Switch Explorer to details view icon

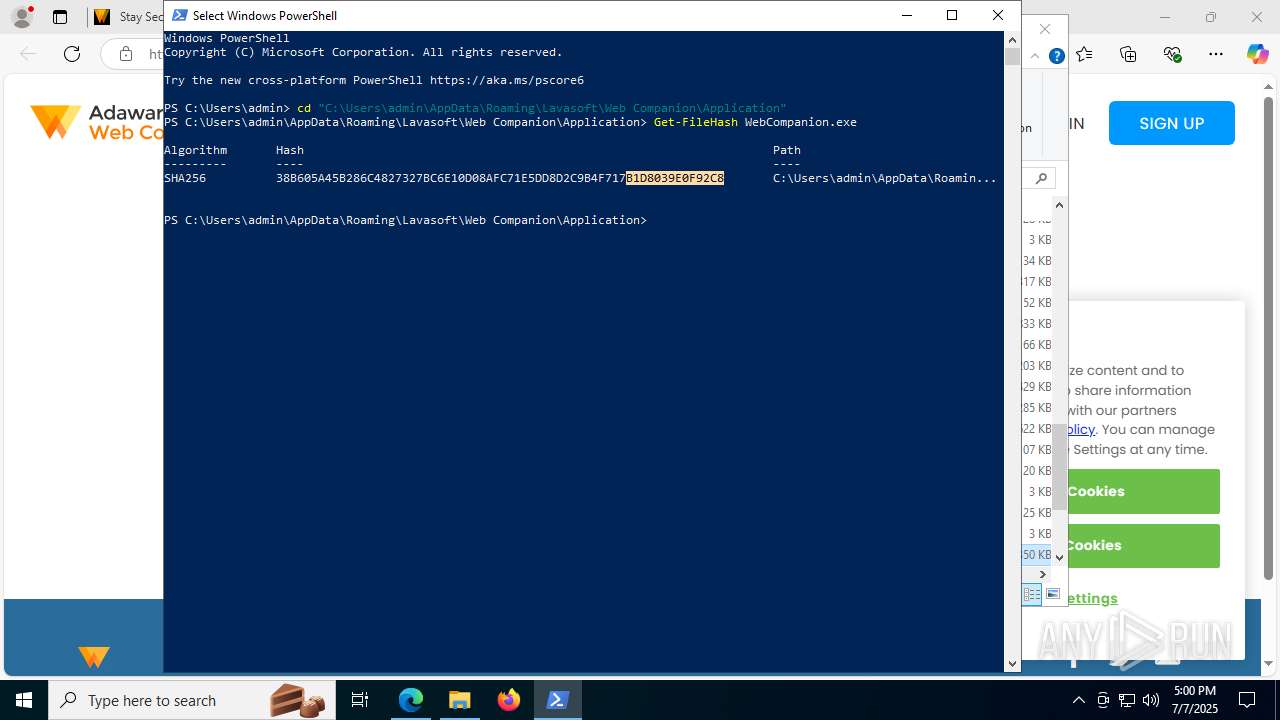[1031, 594]
